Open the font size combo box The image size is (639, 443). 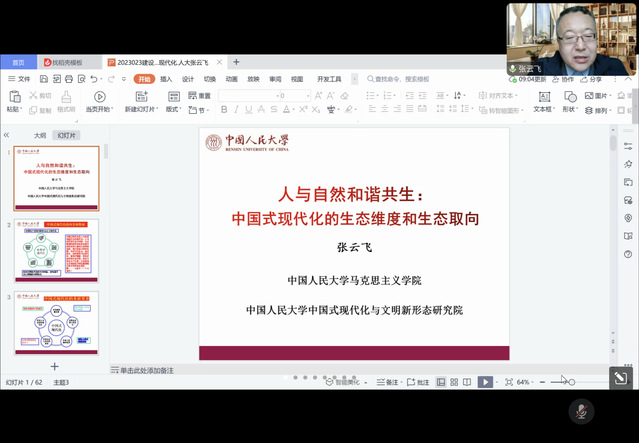click(x=295, y=96)
